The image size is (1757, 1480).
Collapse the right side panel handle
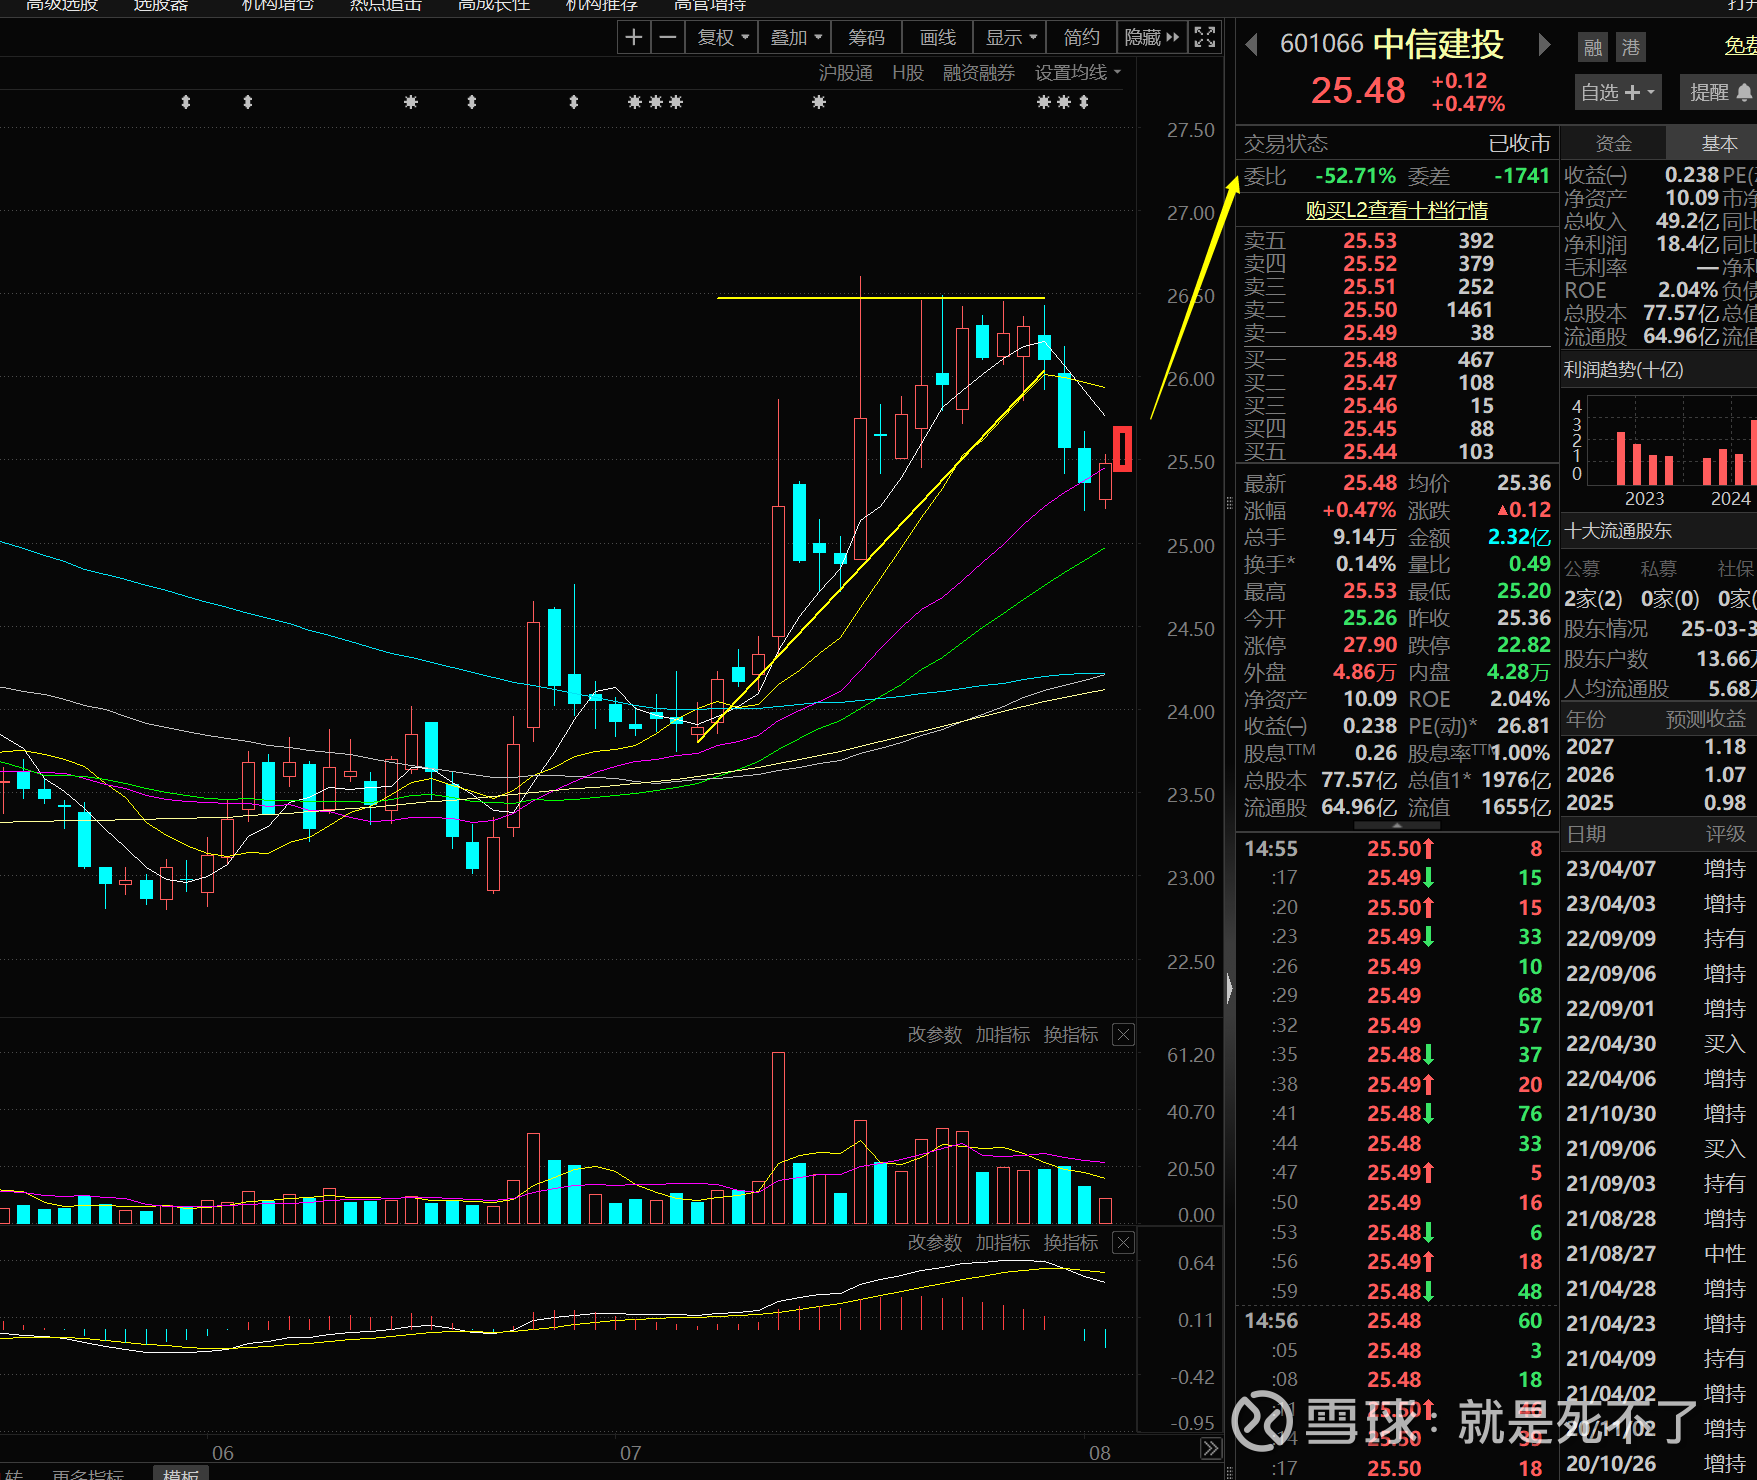(x=1229, y=988)
